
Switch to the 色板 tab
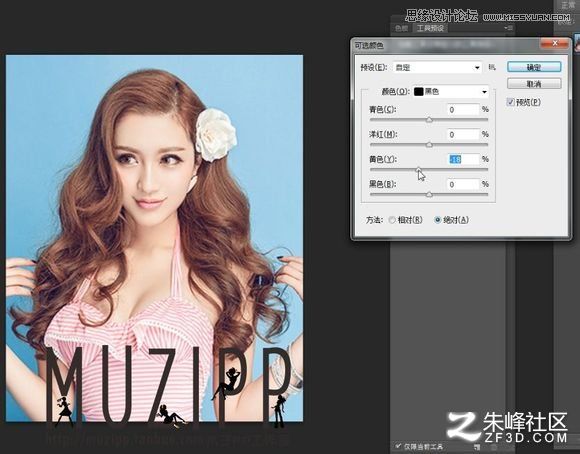(401, 28)
